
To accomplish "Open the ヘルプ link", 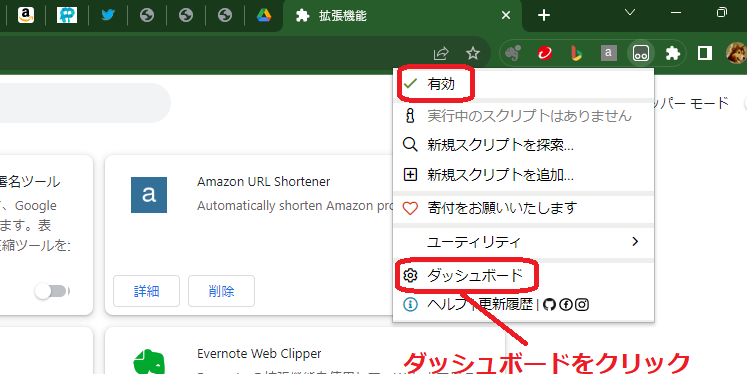I will (x=447, y=305).
